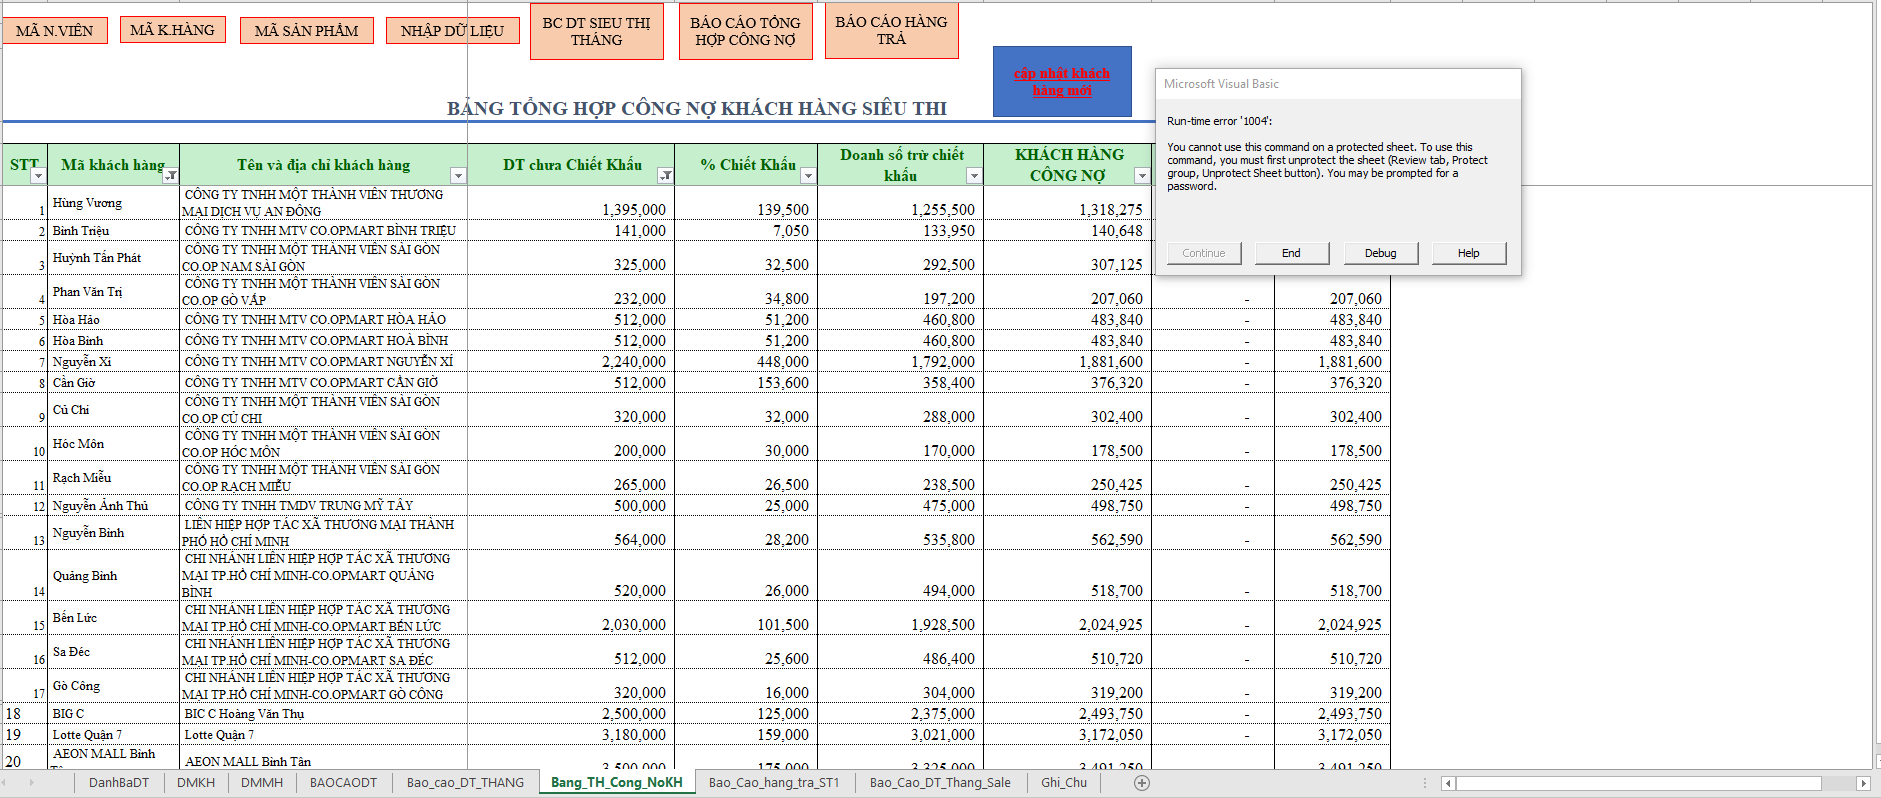
Task: Select the value 2,240,000 in Nguyễn Xí row
Action: [571, 361]
